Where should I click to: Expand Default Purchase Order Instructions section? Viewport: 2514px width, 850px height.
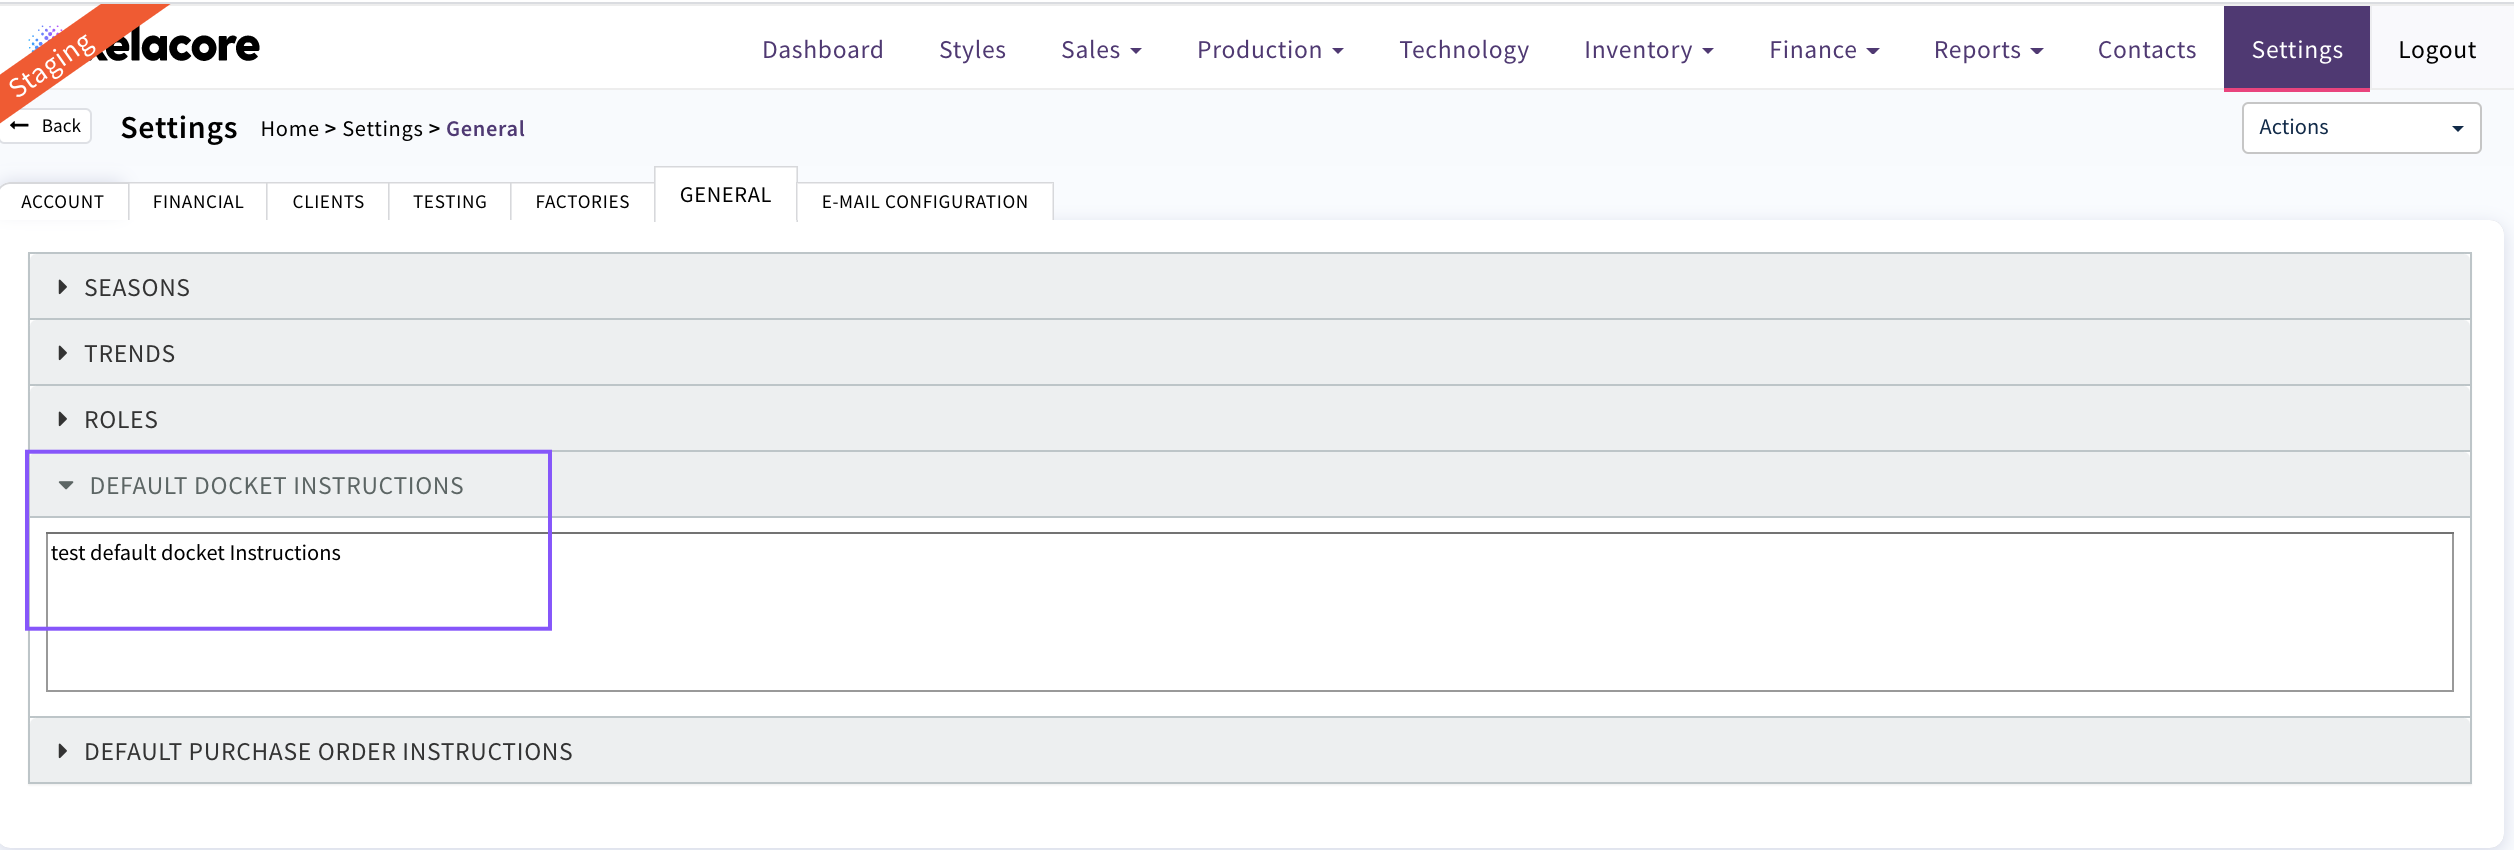328,752
